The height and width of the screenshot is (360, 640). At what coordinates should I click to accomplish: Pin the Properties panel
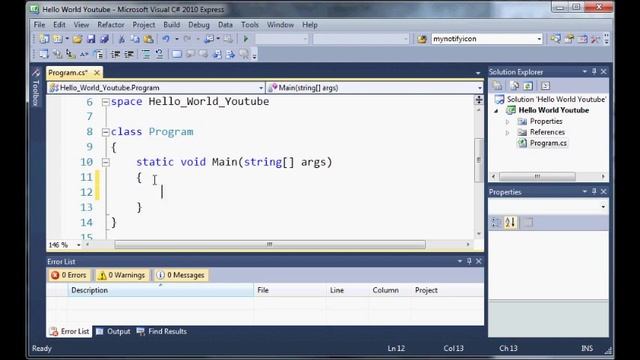(594, 191)
